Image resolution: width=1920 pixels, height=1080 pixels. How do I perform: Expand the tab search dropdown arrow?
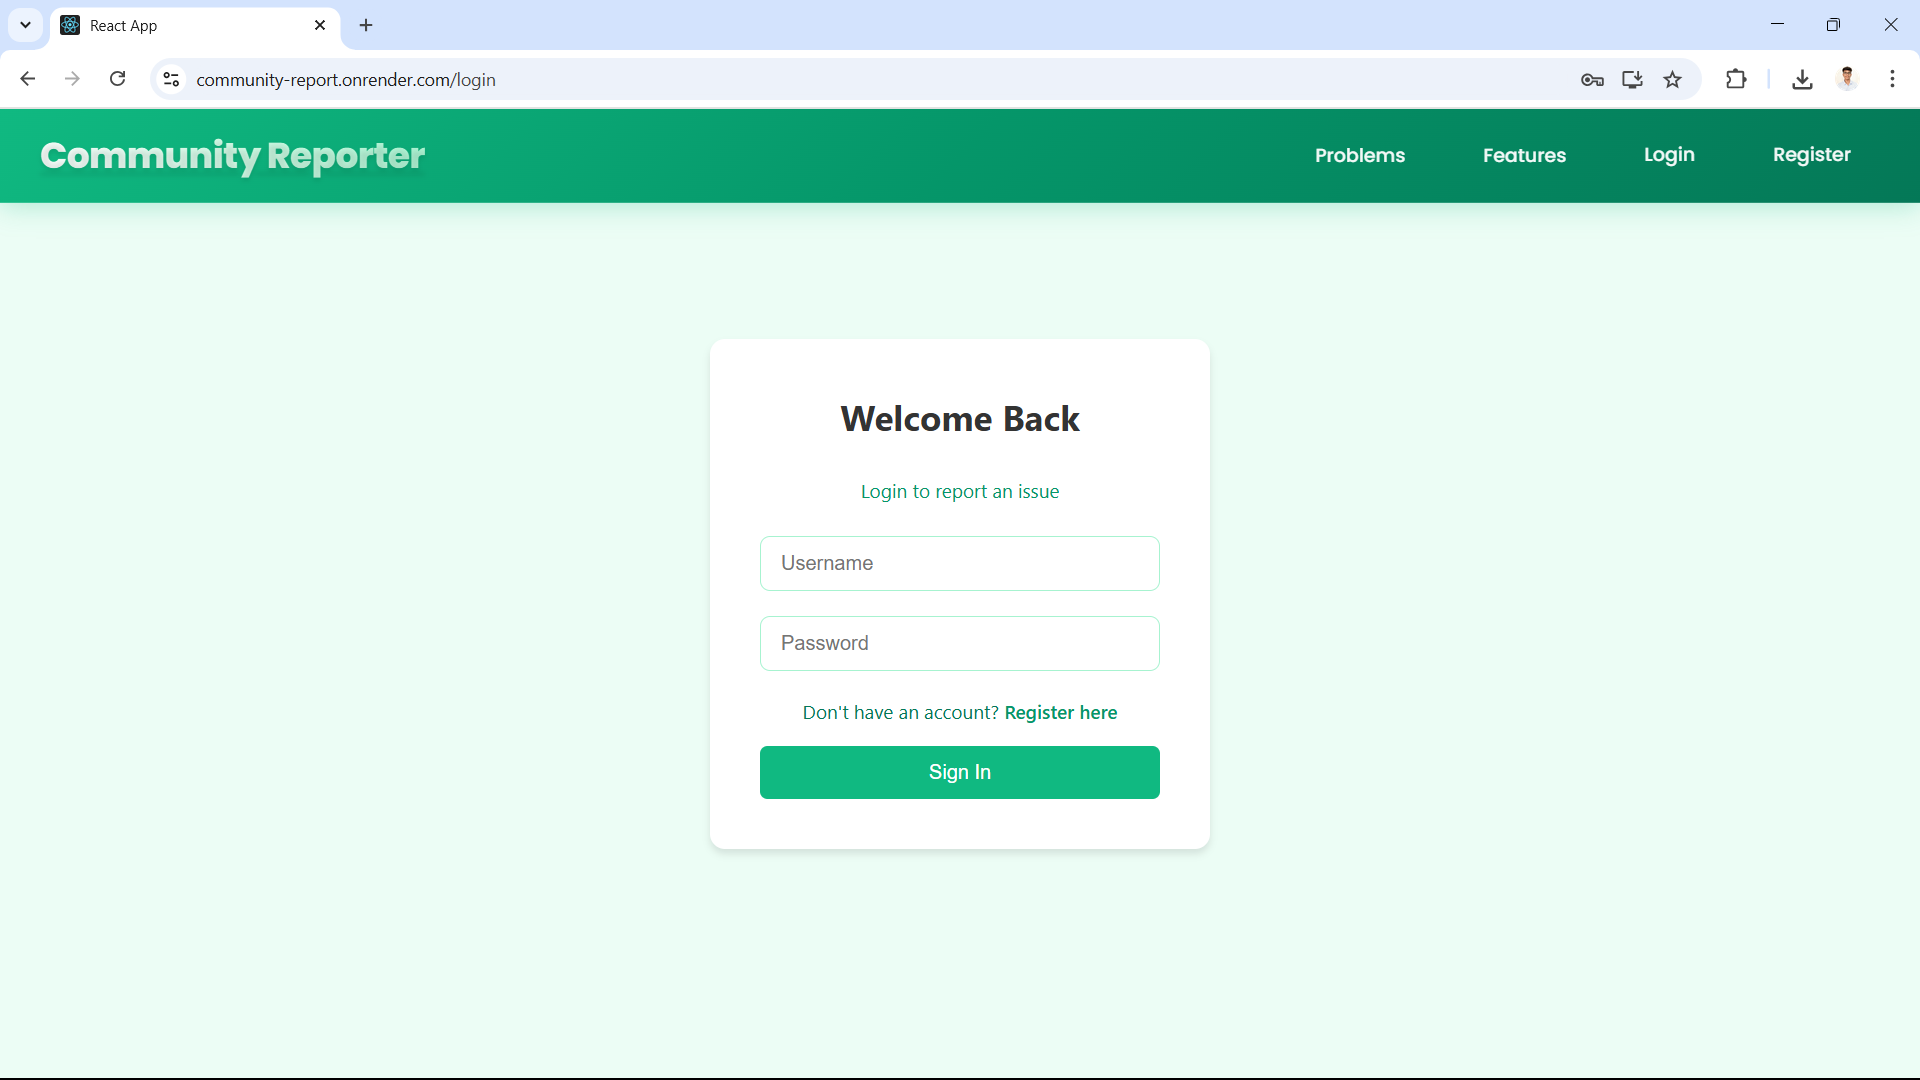[x=25, y=25]
